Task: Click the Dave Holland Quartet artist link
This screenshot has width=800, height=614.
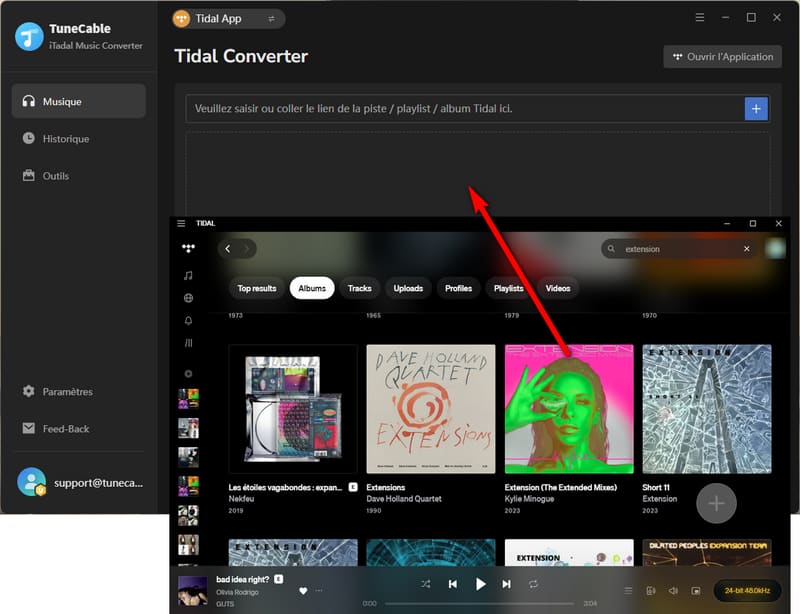Action: (x=404, y=499)
